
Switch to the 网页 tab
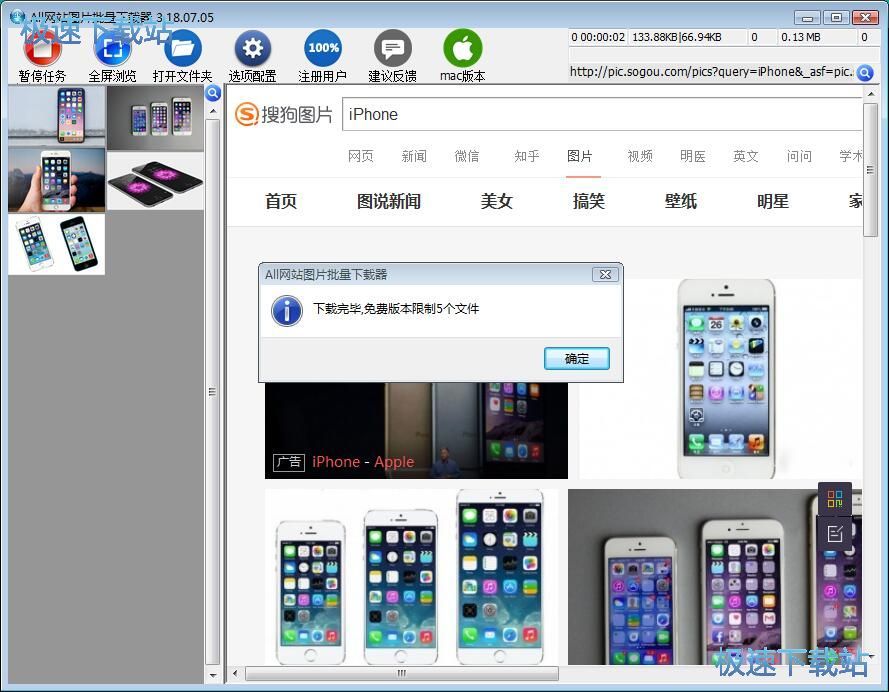point(361,156)
